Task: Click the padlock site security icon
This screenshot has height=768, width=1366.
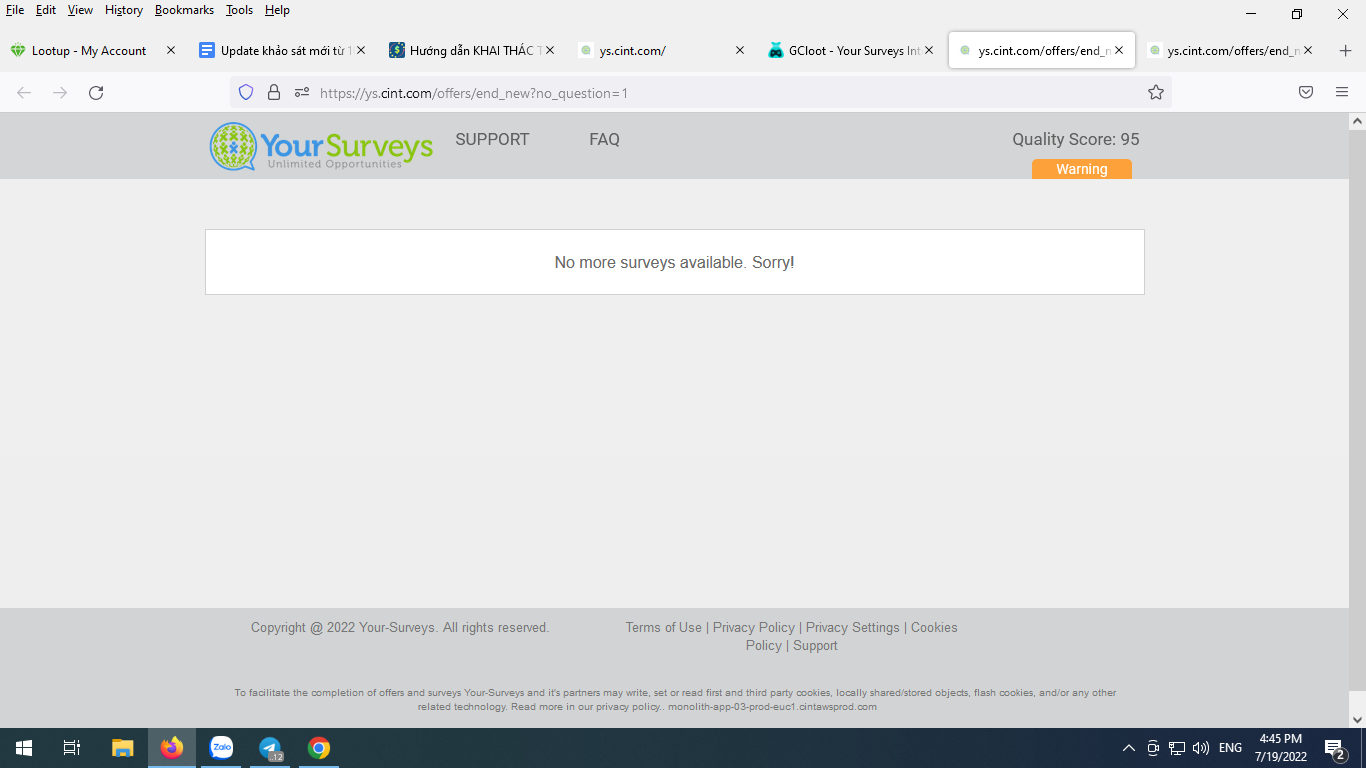Action: pyautogui.click(x=274, y=93)
